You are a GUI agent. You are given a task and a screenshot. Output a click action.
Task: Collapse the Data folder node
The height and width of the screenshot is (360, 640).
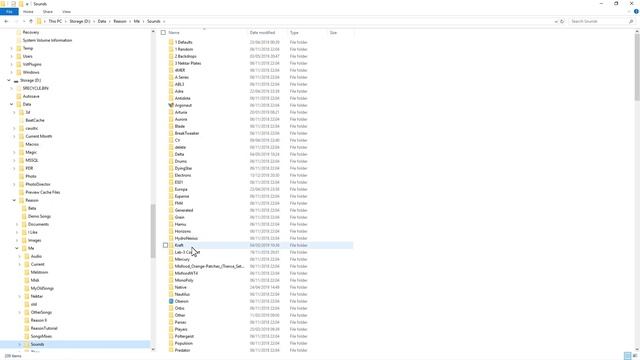[11, 104]
